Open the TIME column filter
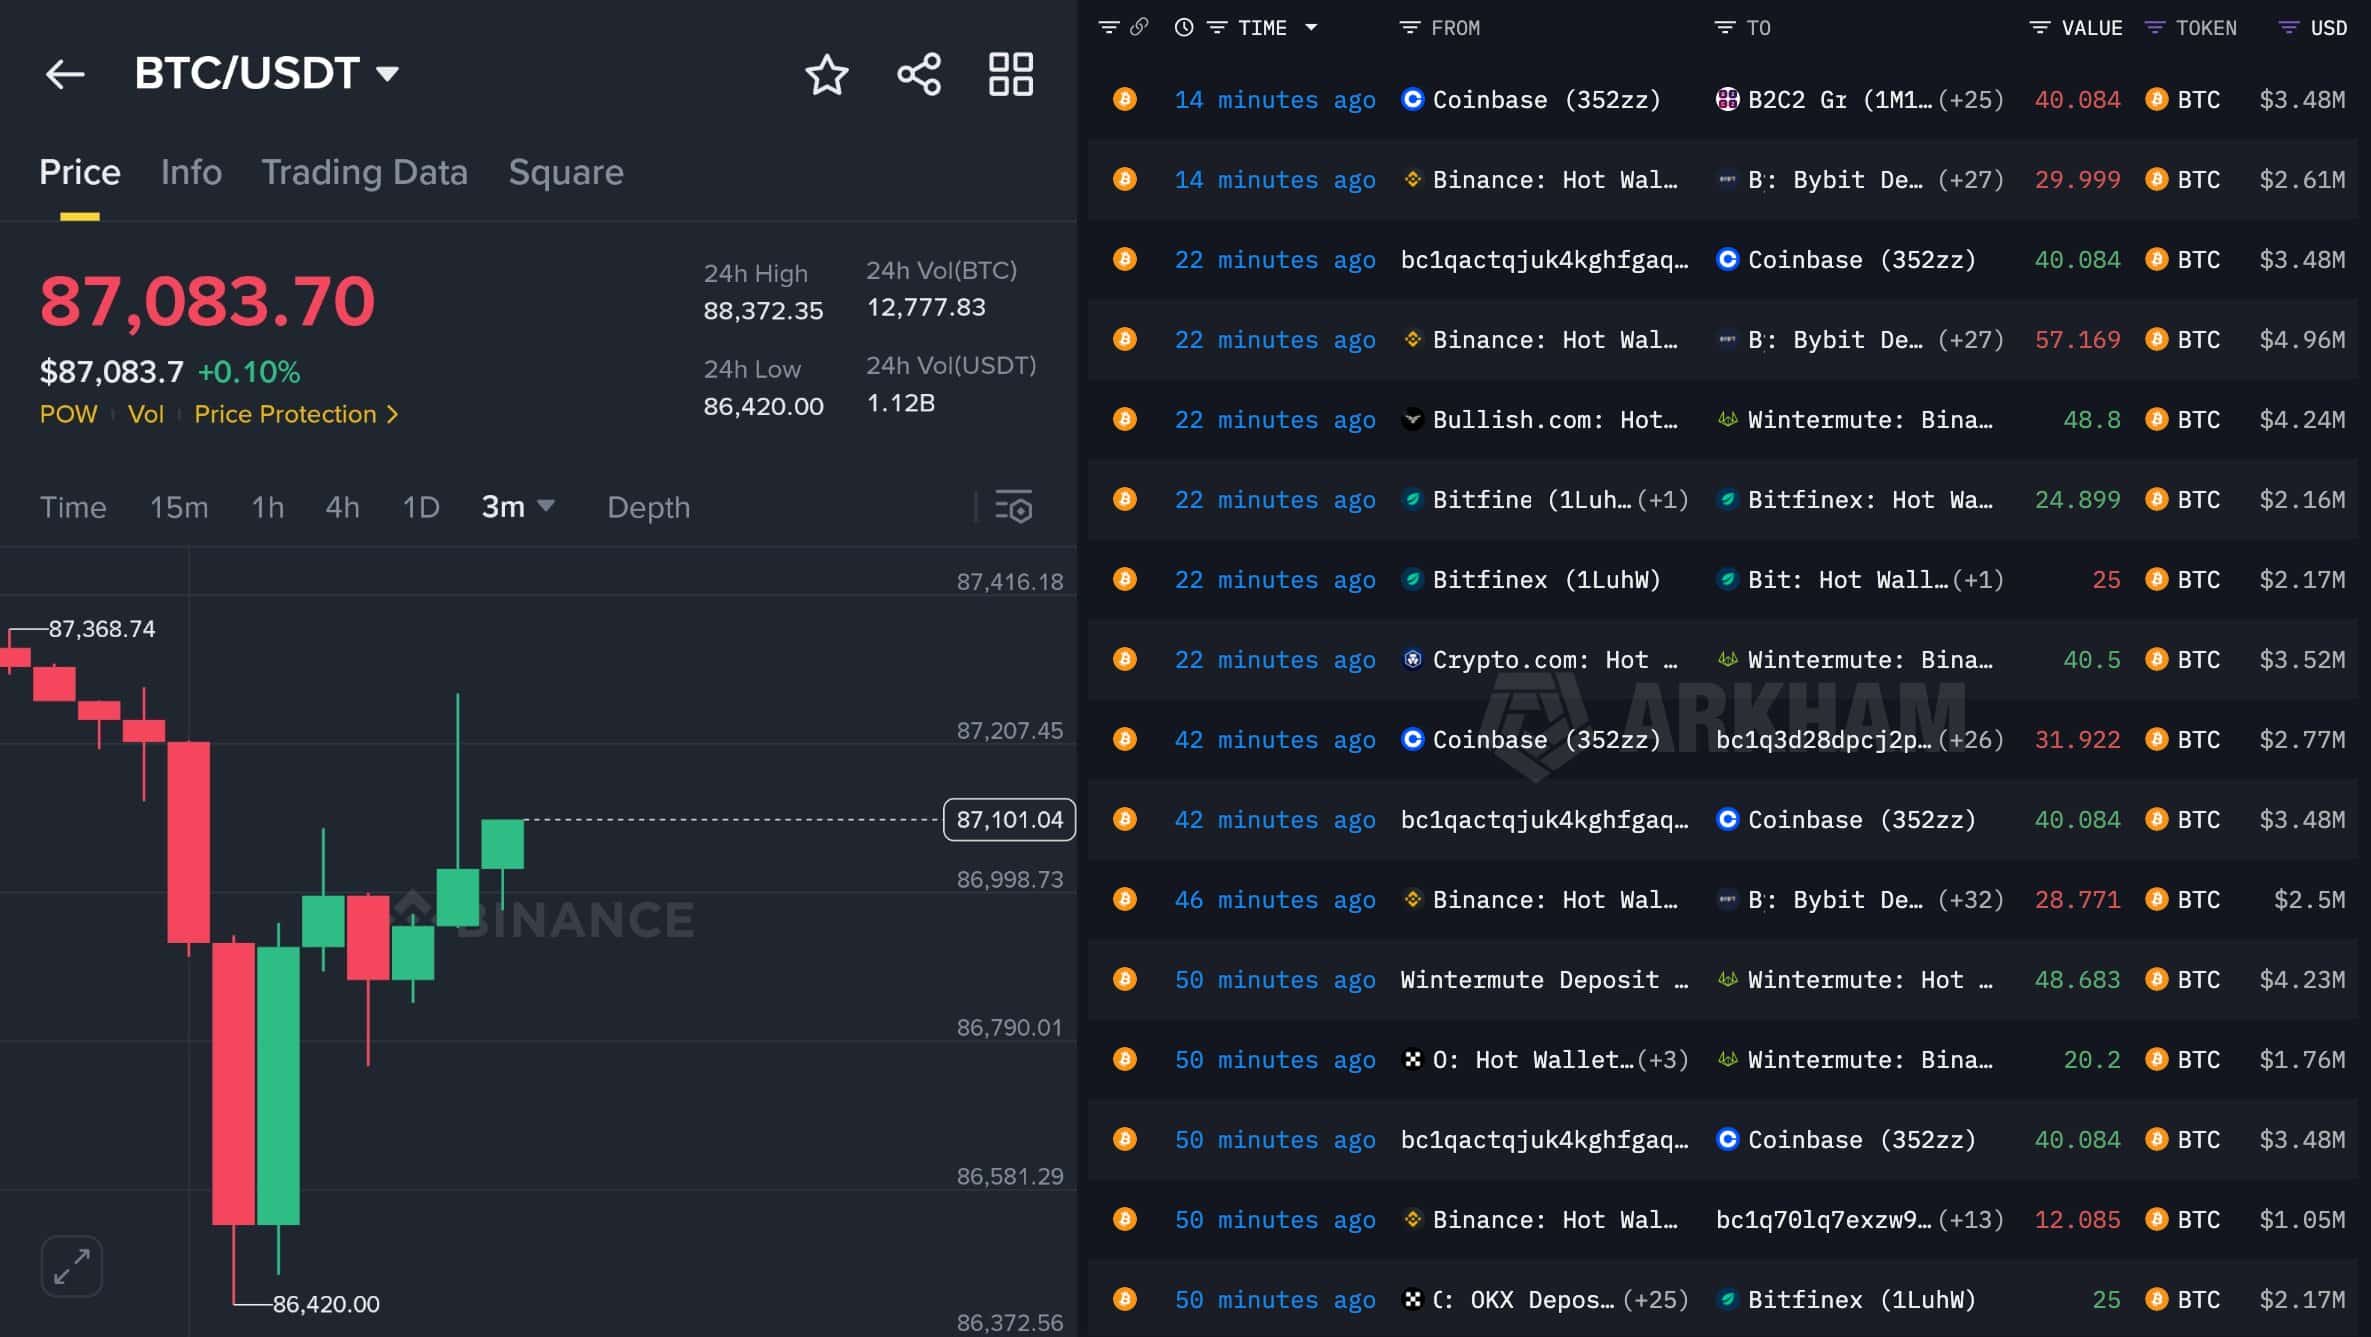Viewport: 2371px width, 1337px height. point(1217,28)
